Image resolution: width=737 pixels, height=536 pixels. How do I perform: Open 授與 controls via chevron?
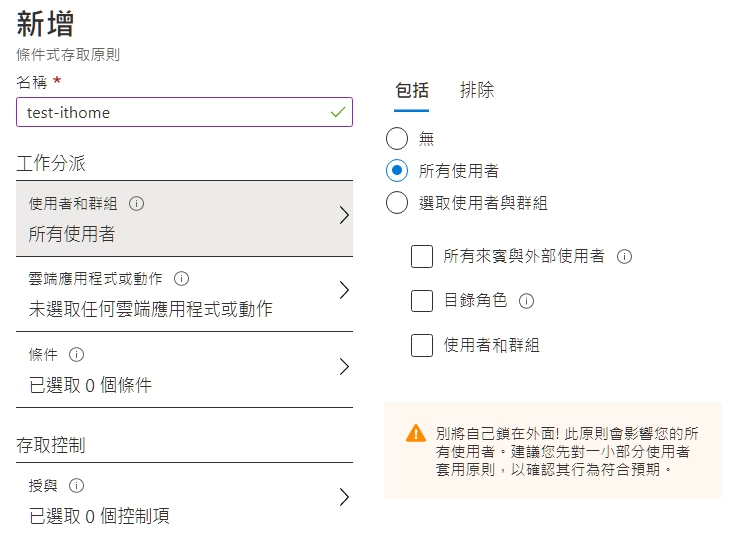344,497
